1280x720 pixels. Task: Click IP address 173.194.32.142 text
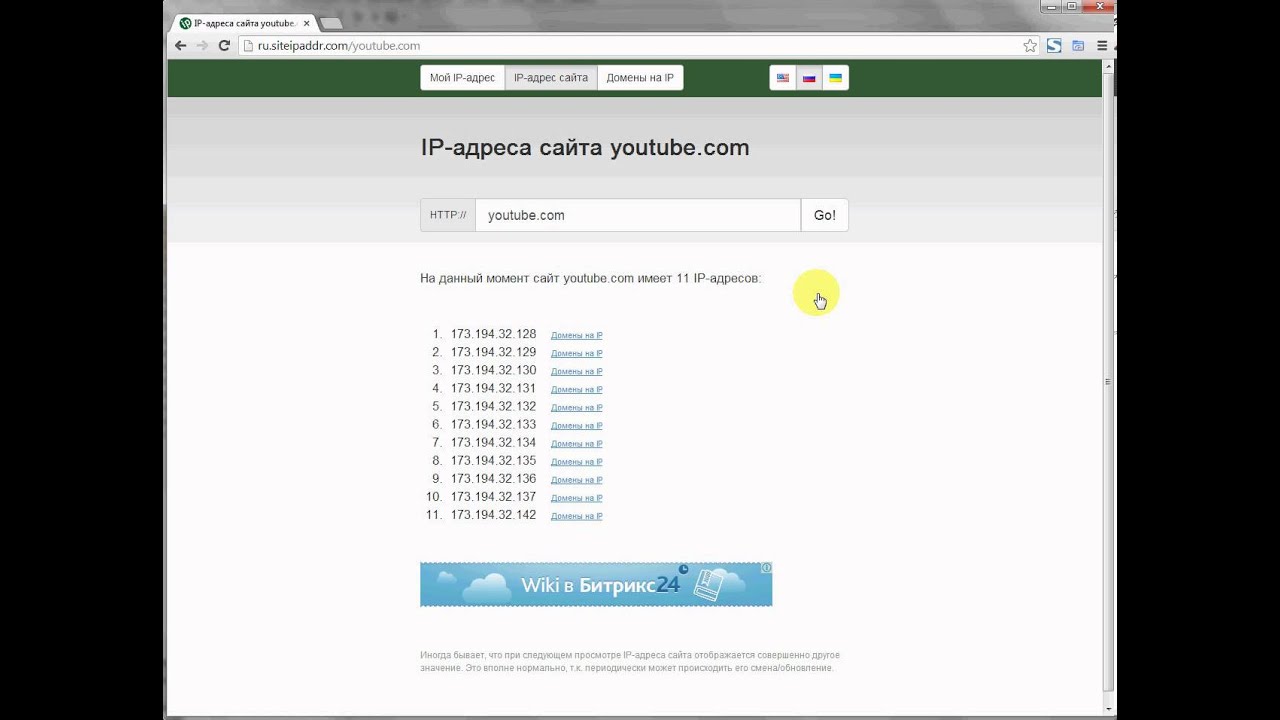(493, 515)
